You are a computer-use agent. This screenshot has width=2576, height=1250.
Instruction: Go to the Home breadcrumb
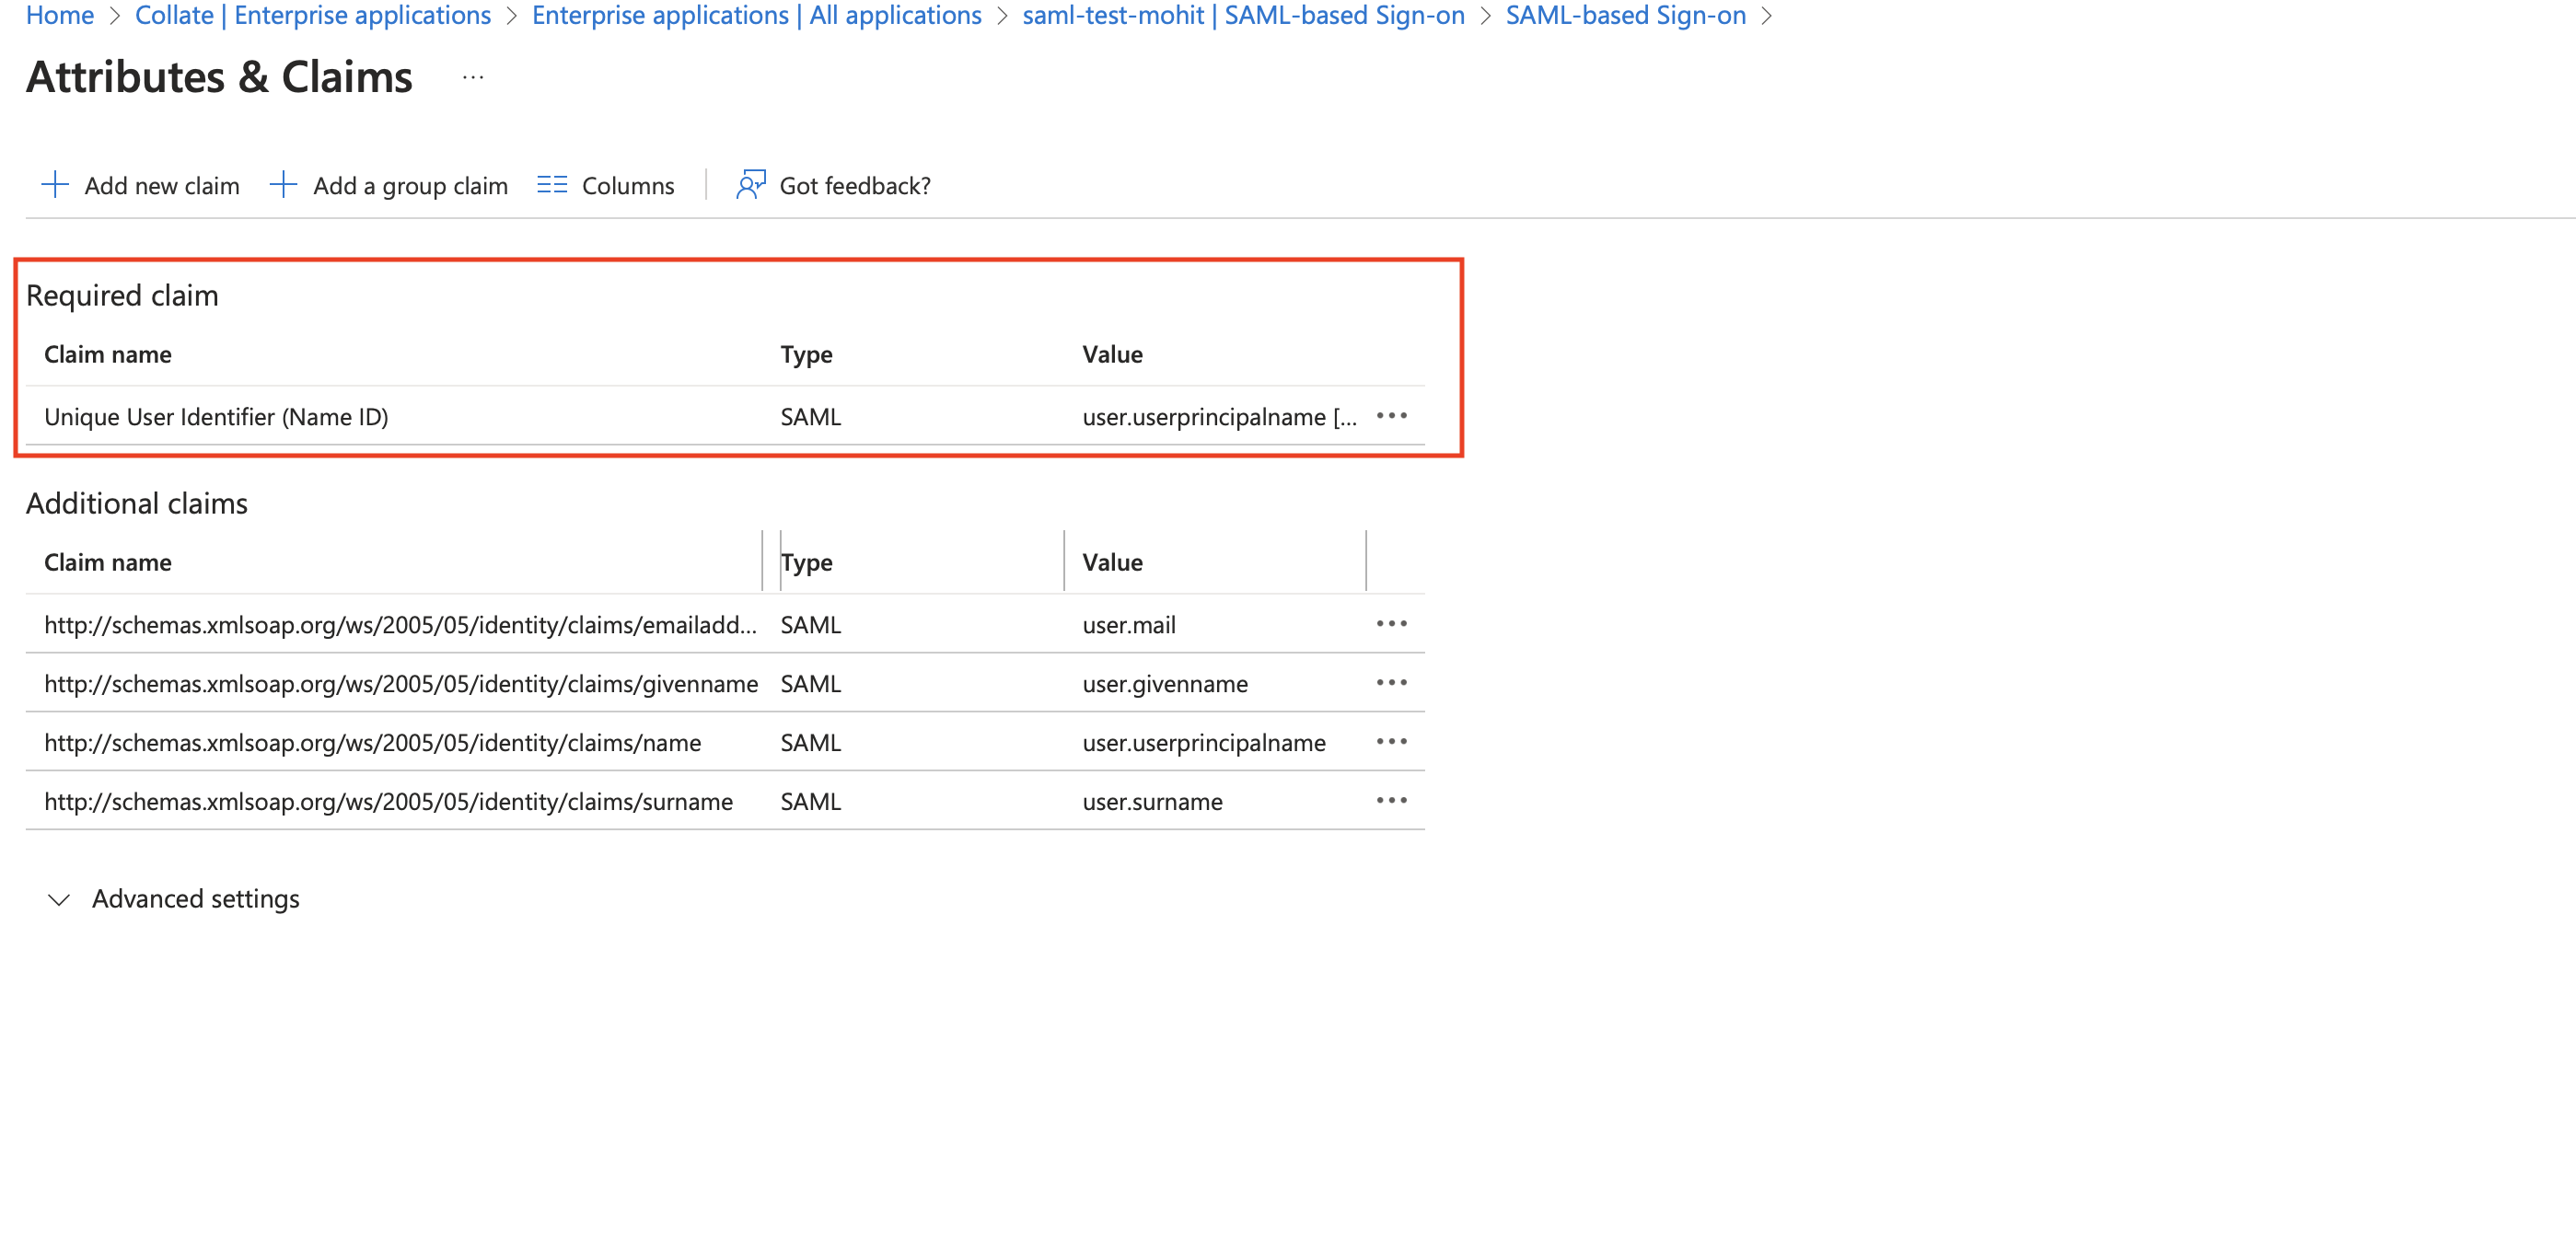point(60,16)
